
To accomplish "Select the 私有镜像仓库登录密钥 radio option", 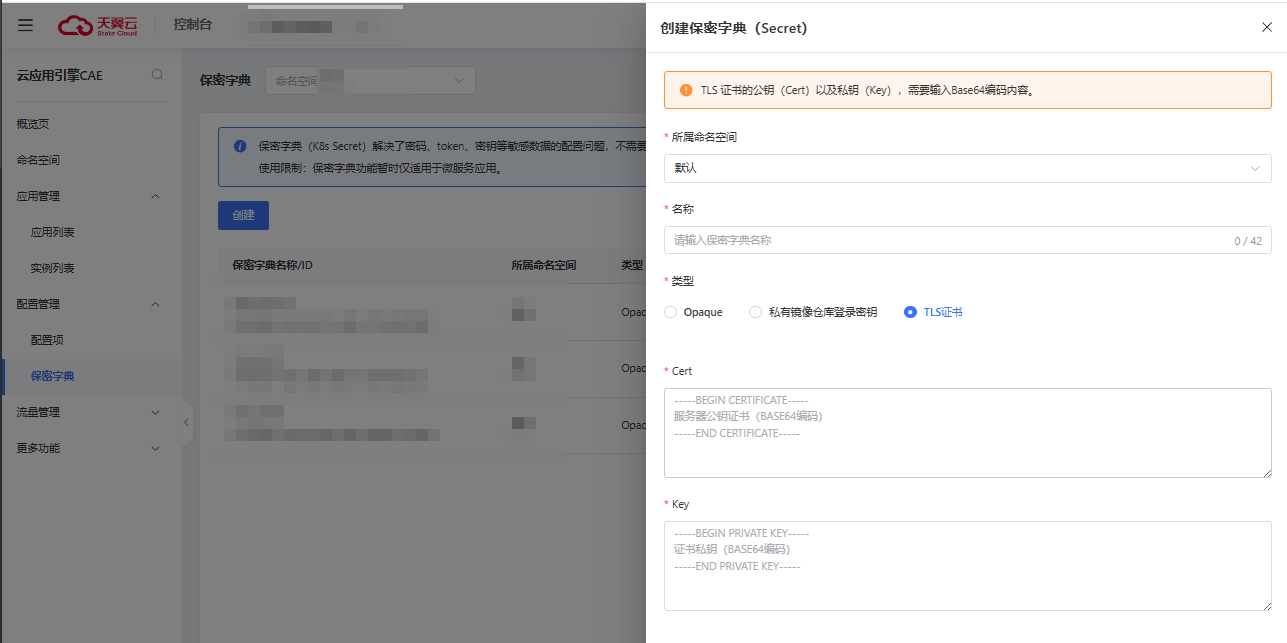I will pyautogui.click(x=756, y=312).
